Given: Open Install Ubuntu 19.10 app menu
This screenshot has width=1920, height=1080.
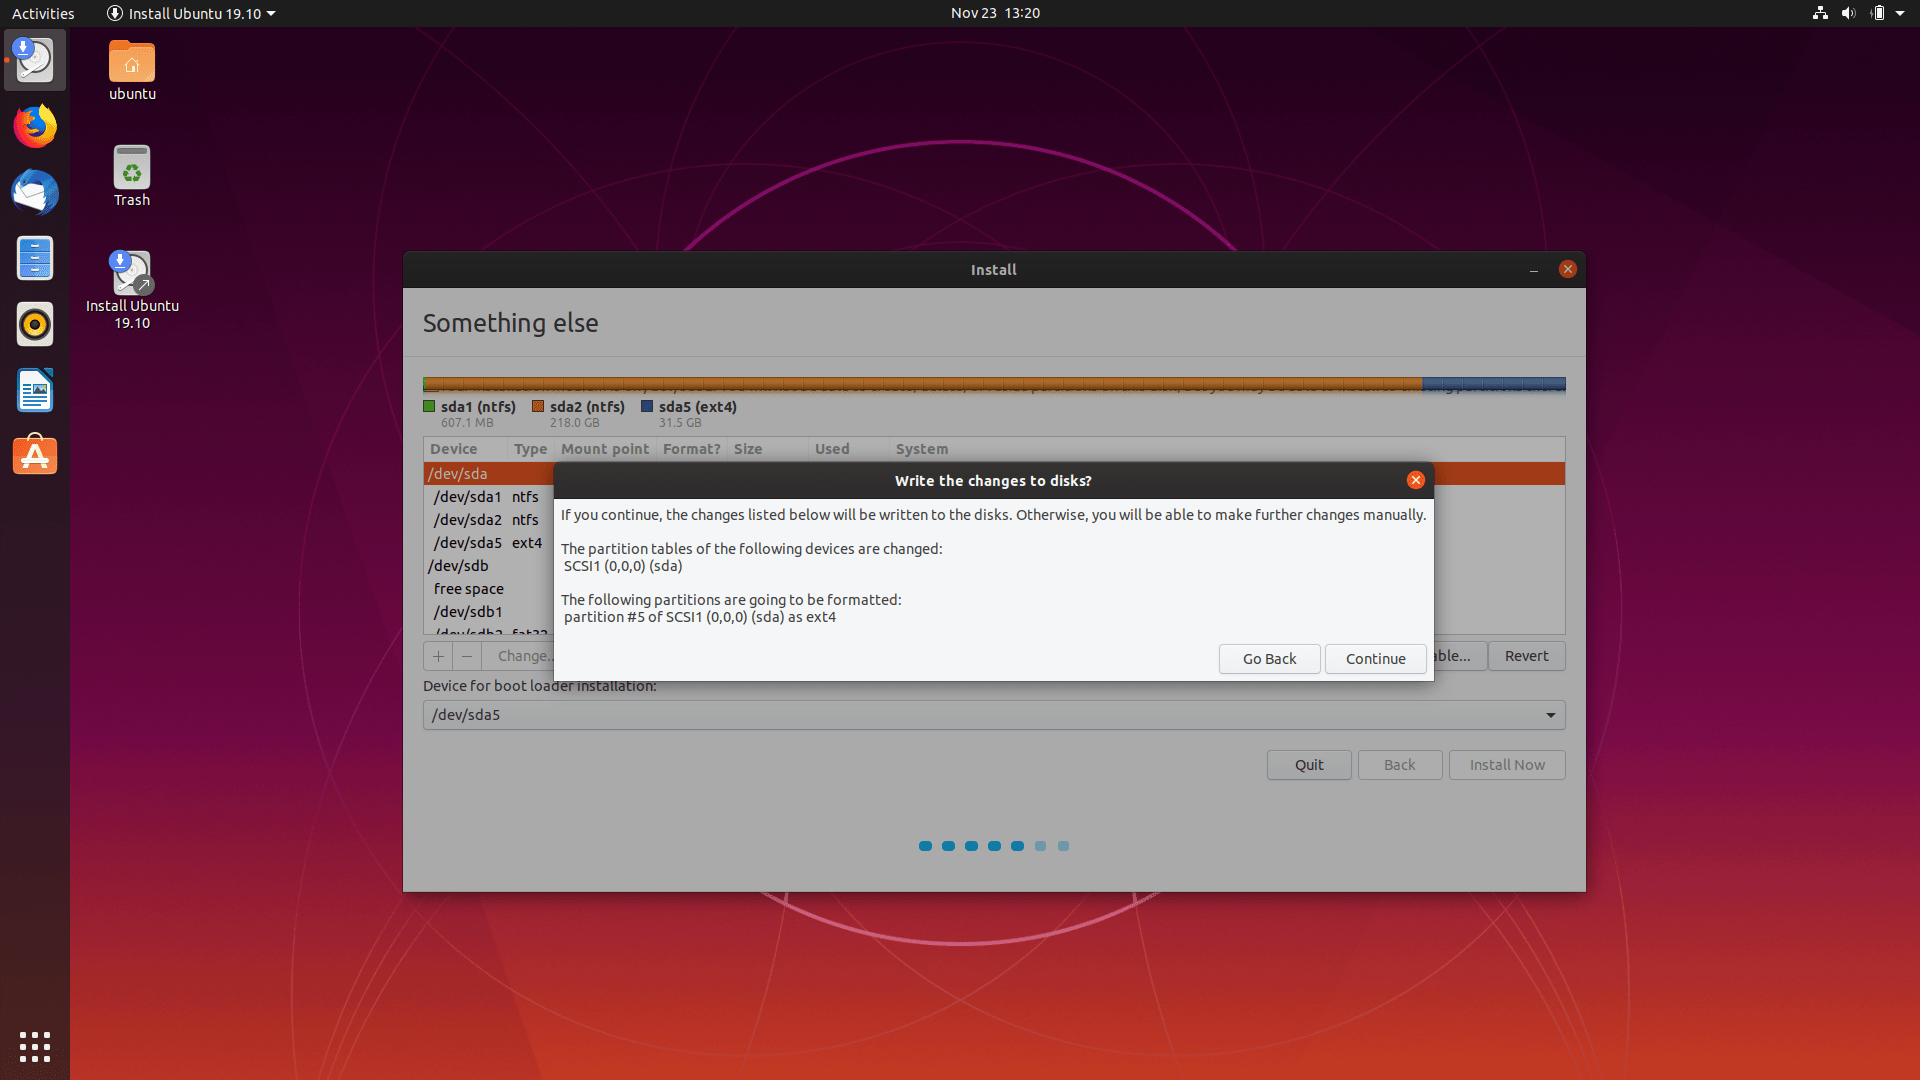Looking at the screenshot, I should point(190,13).
